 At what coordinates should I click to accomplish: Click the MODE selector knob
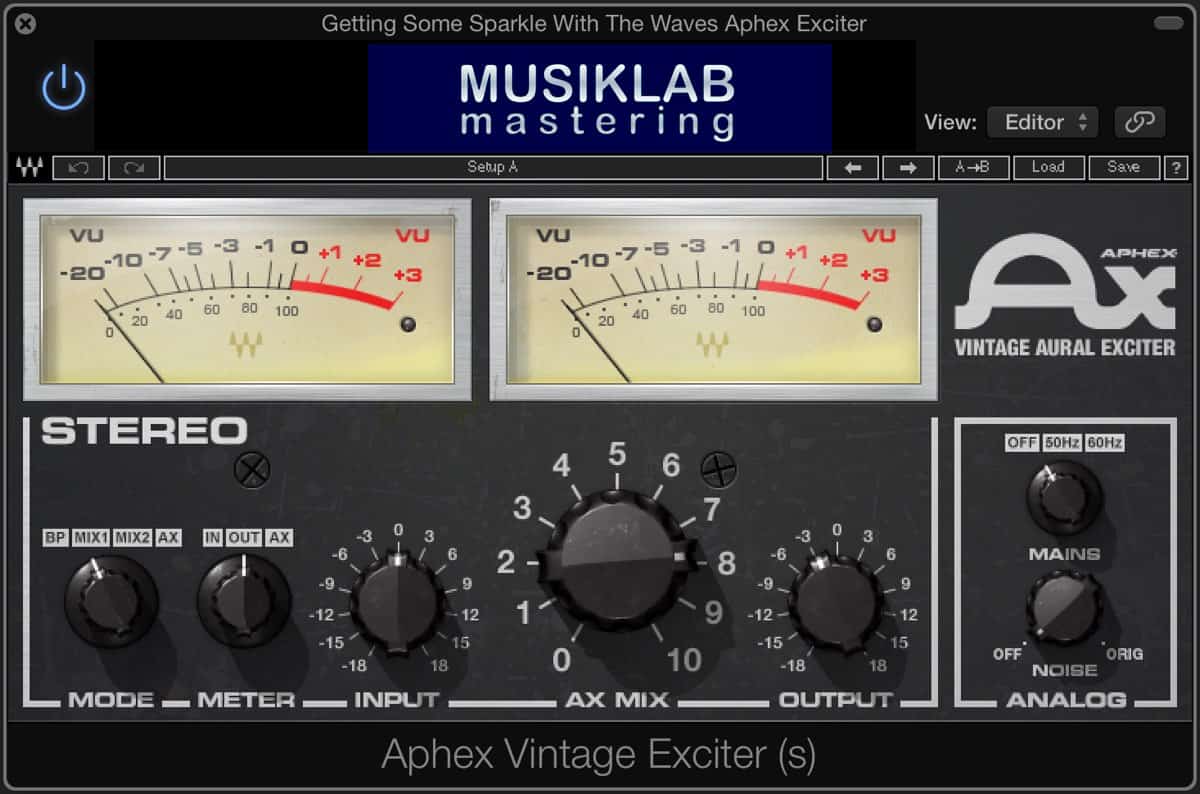pos(111,601)
